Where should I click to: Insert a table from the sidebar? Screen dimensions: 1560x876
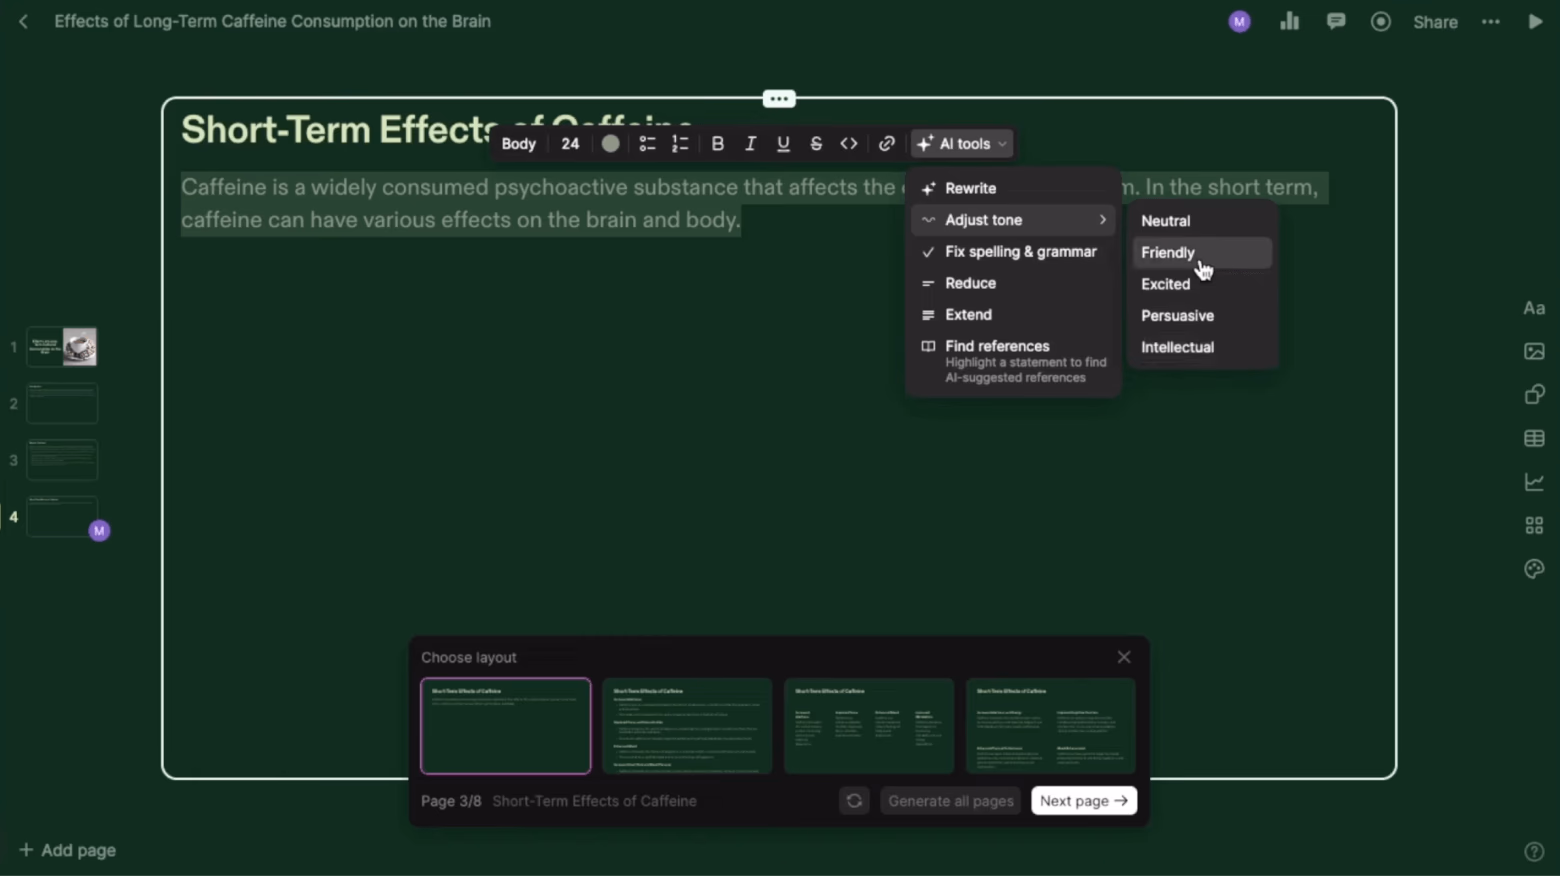[x=1534, y=438]
